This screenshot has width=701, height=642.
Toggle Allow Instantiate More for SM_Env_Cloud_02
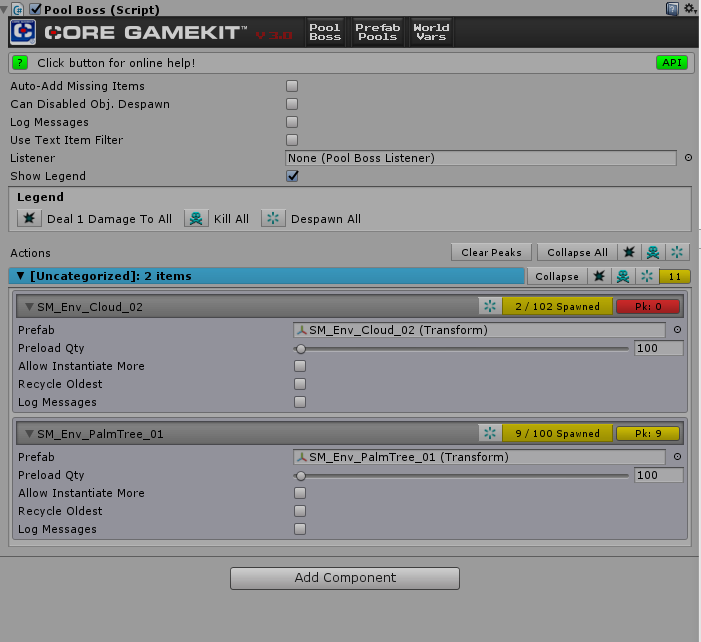click(x=300, y=366)
